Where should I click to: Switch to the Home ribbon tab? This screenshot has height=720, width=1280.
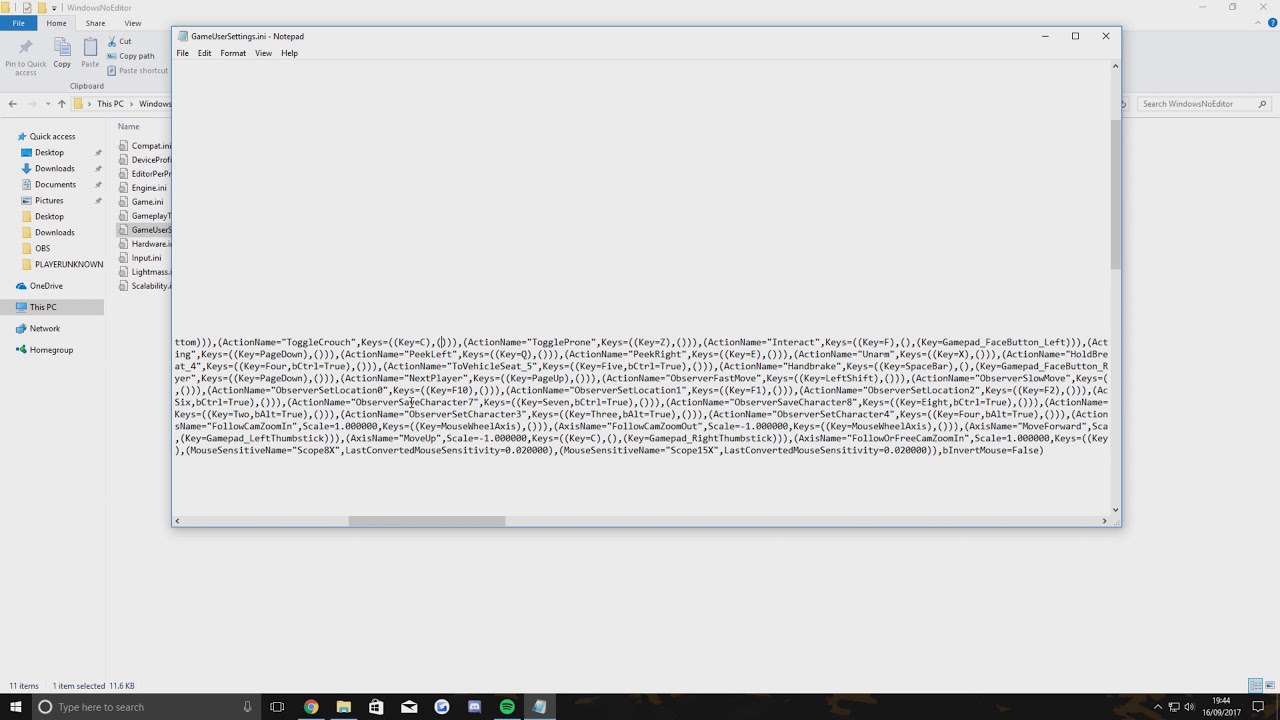tap(56, 23)
